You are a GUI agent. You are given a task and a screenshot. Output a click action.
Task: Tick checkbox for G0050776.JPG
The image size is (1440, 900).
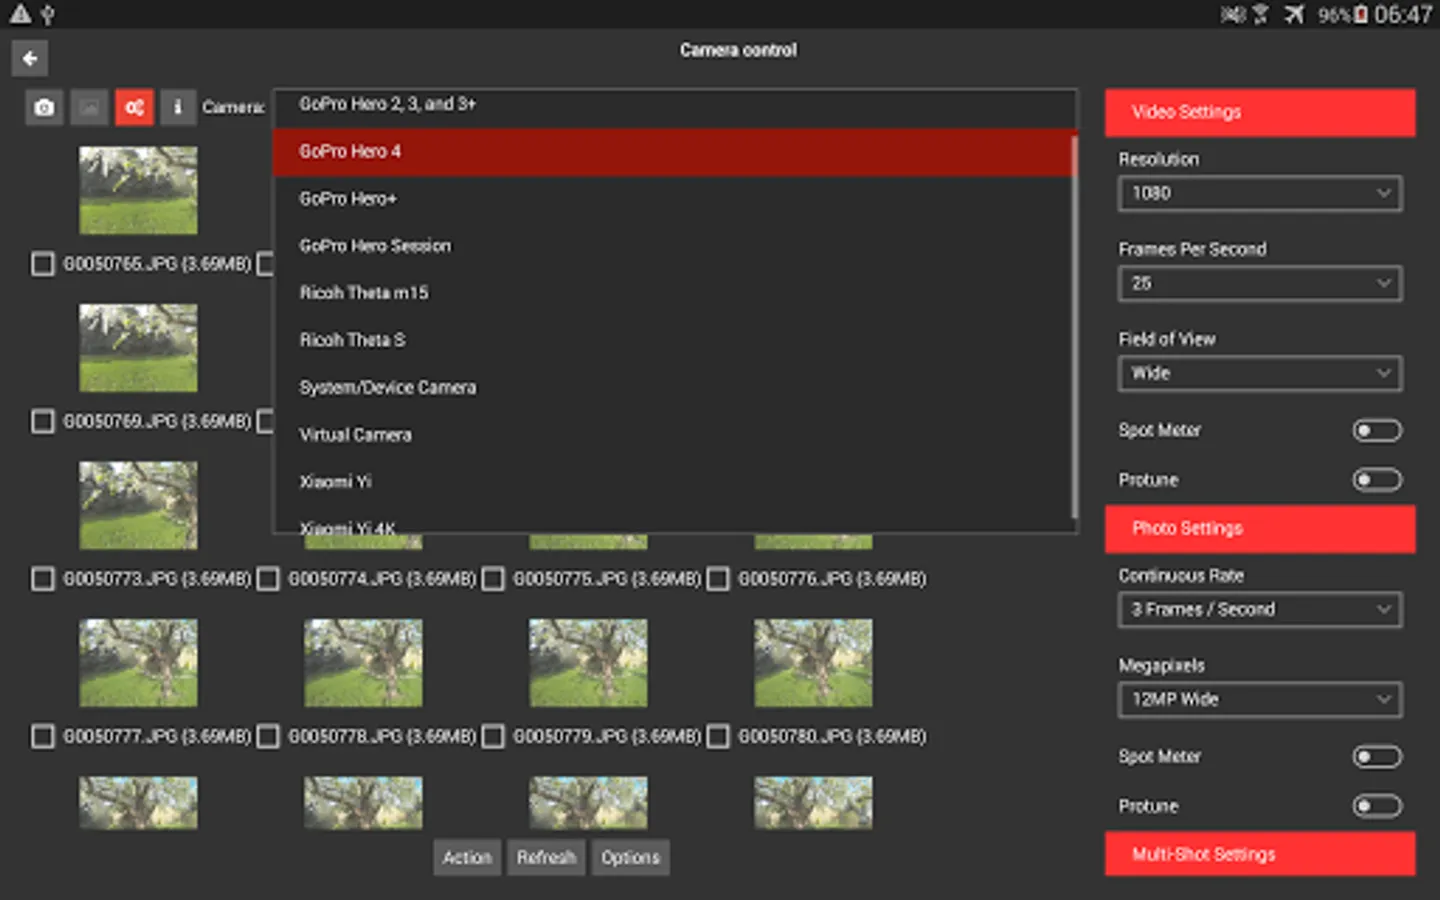coord(718,579)
